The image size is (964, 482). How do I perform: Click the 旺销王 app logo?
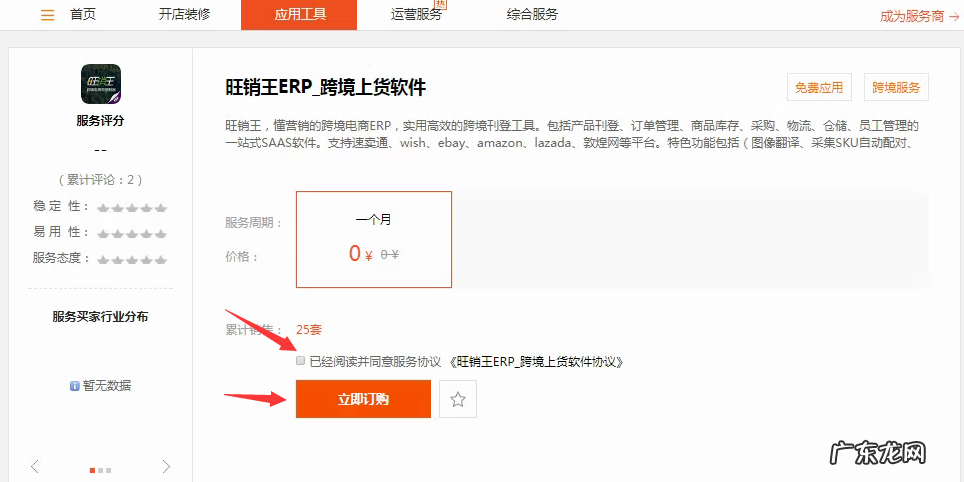point(101,84)
